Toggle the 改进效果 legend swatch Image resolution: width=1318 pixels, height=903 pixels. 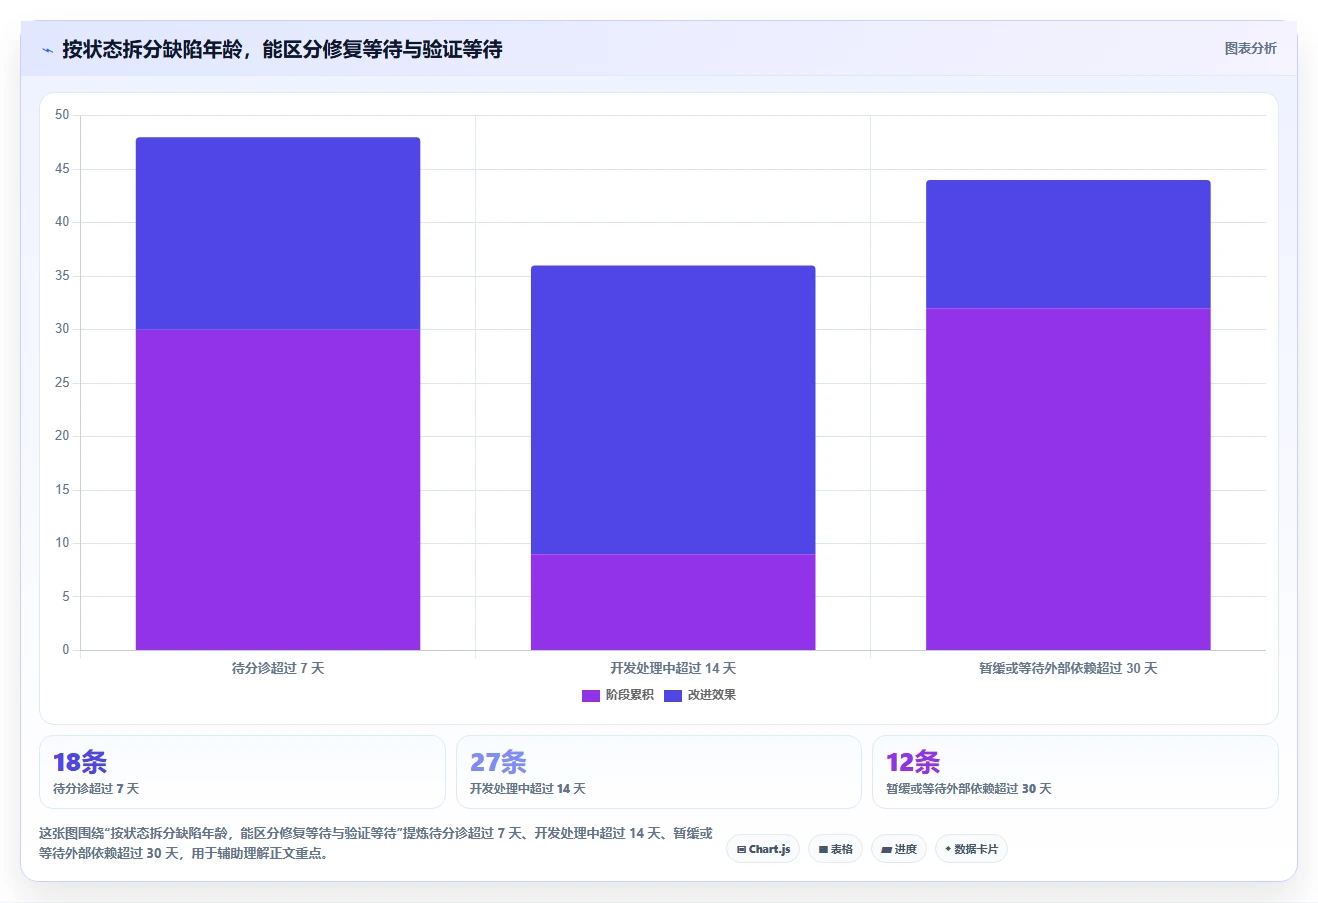coord(672,695)
